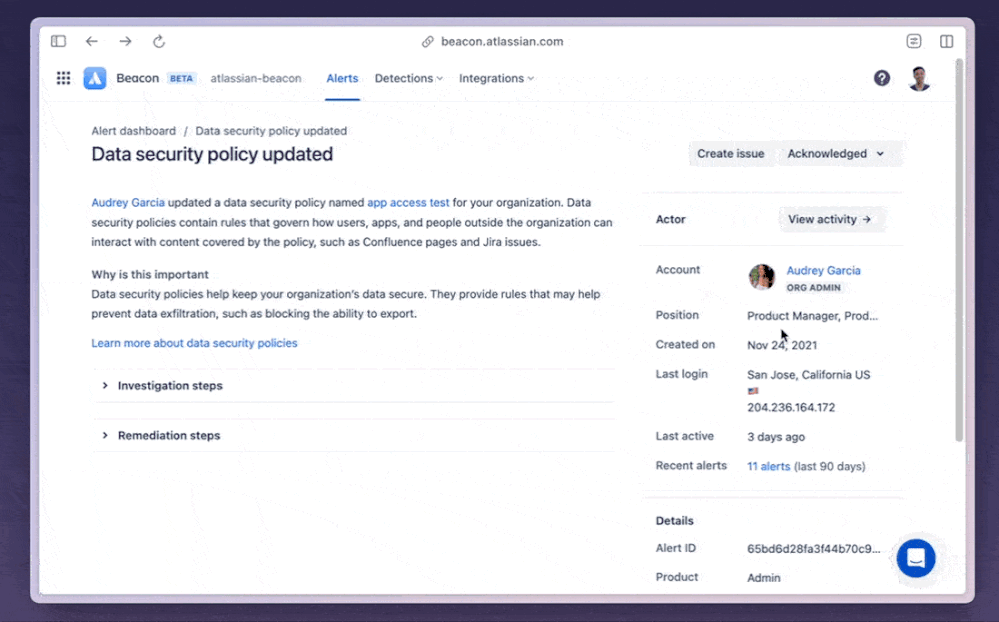Click the Create issue button
Image resolution: width=999 pixels, height=622 pixels.
pos(731,154)
